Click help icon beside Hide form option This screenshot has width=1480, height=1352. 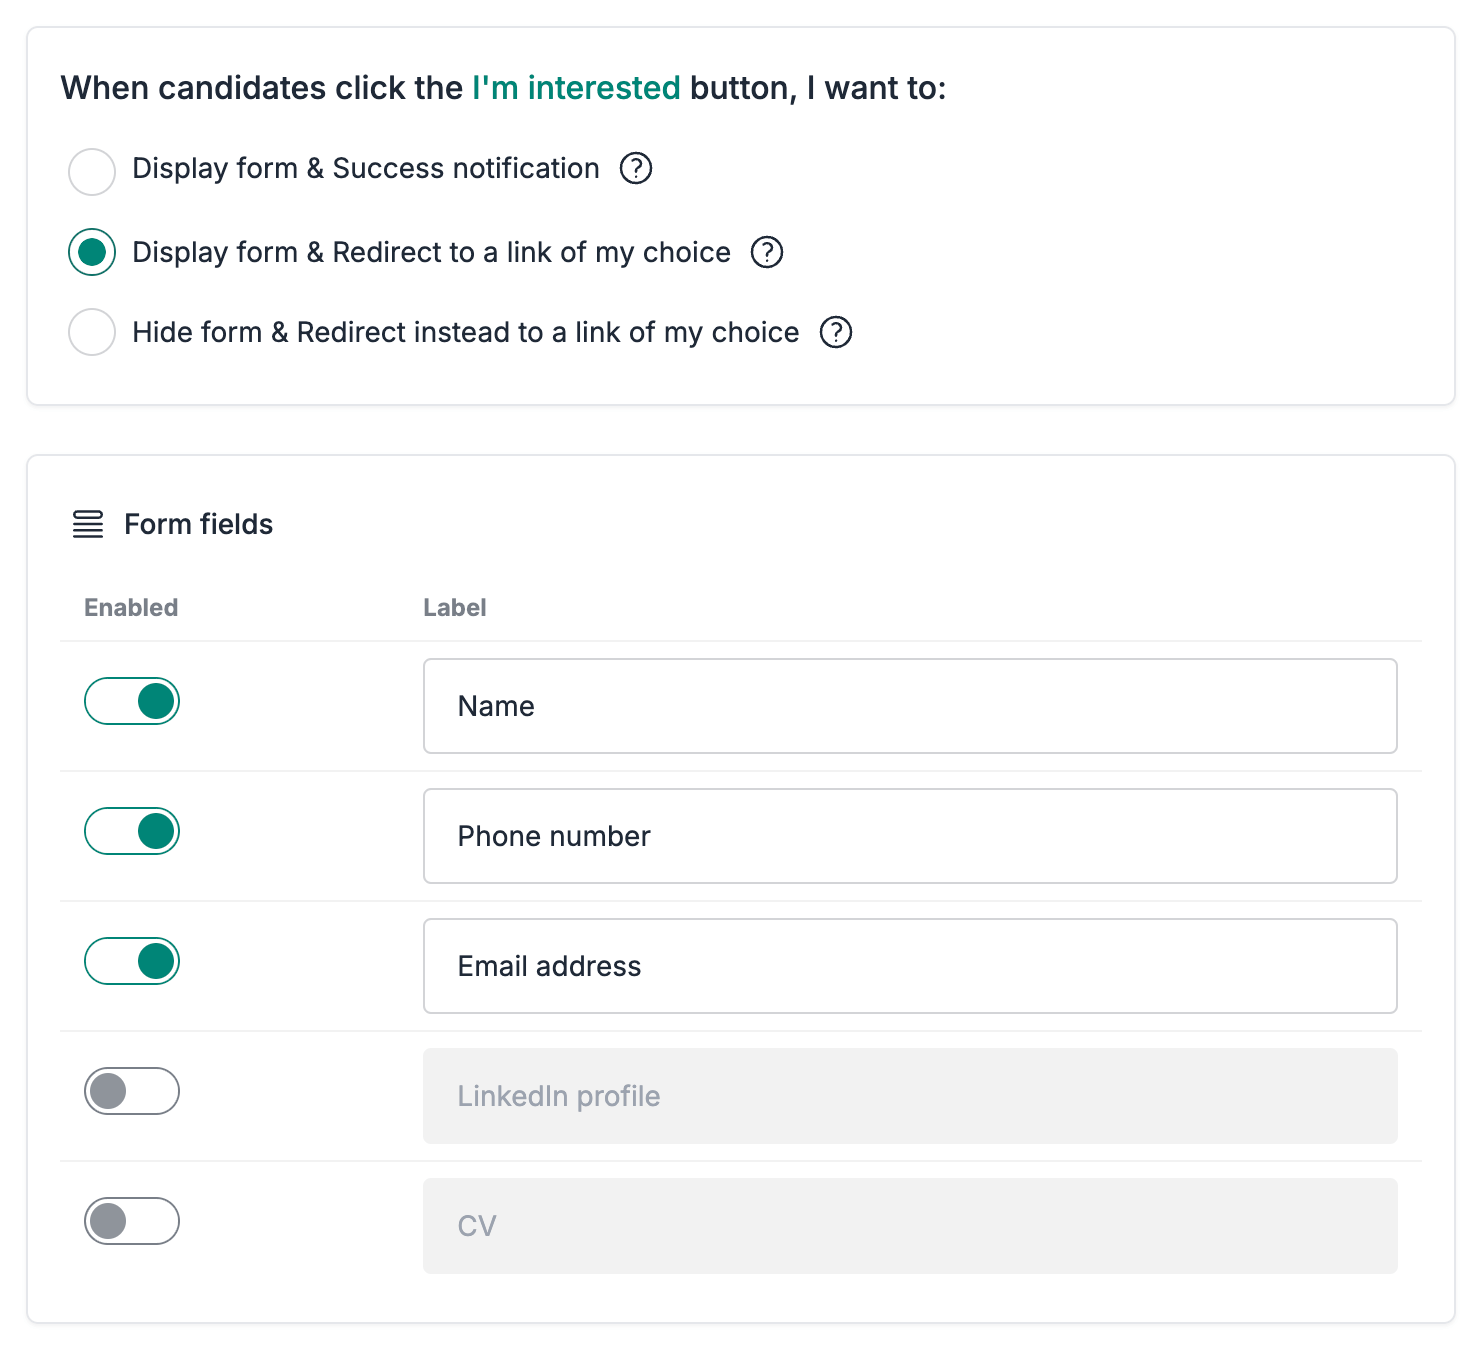[836, 332]
